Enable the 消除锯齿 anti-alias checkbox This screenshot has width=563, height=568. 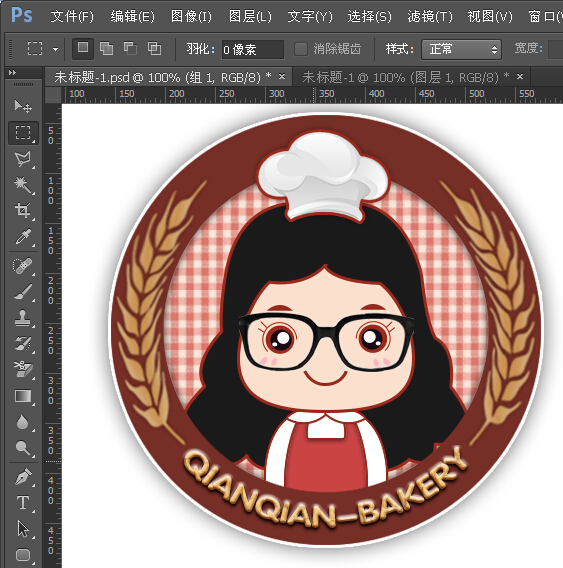pyautogui.click(x=301, y=49)
